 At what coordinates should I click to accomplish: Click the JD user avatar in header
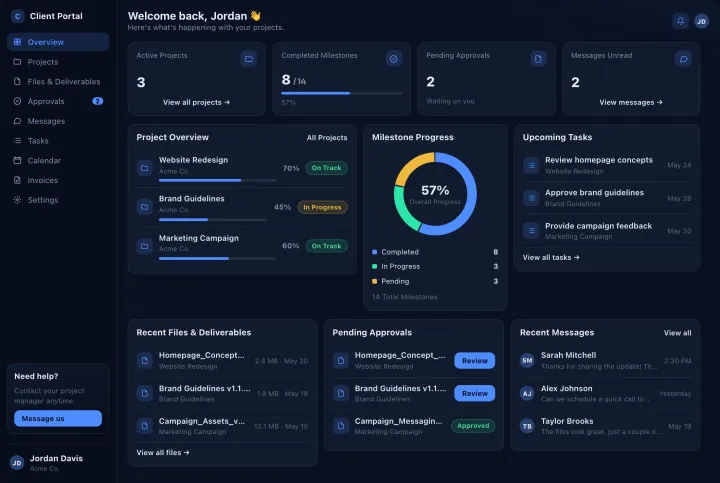[701, 21]
